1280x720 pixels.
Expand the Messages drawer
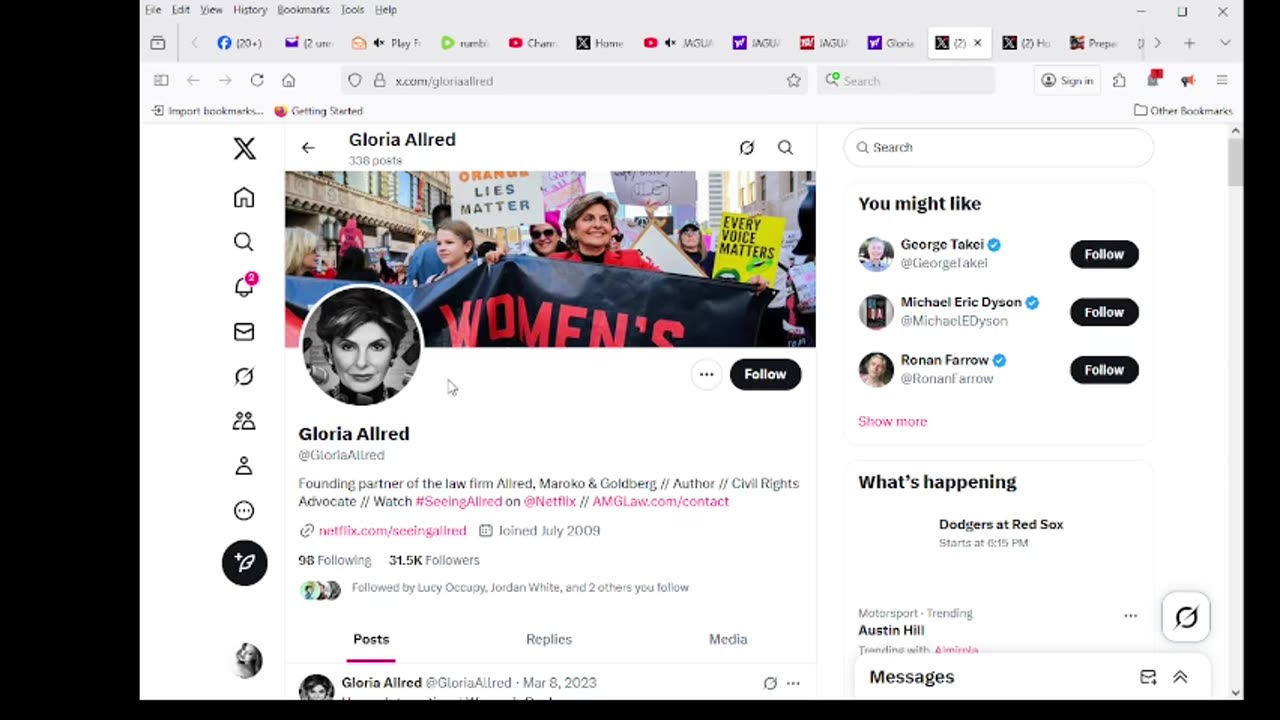point(1180,677)
